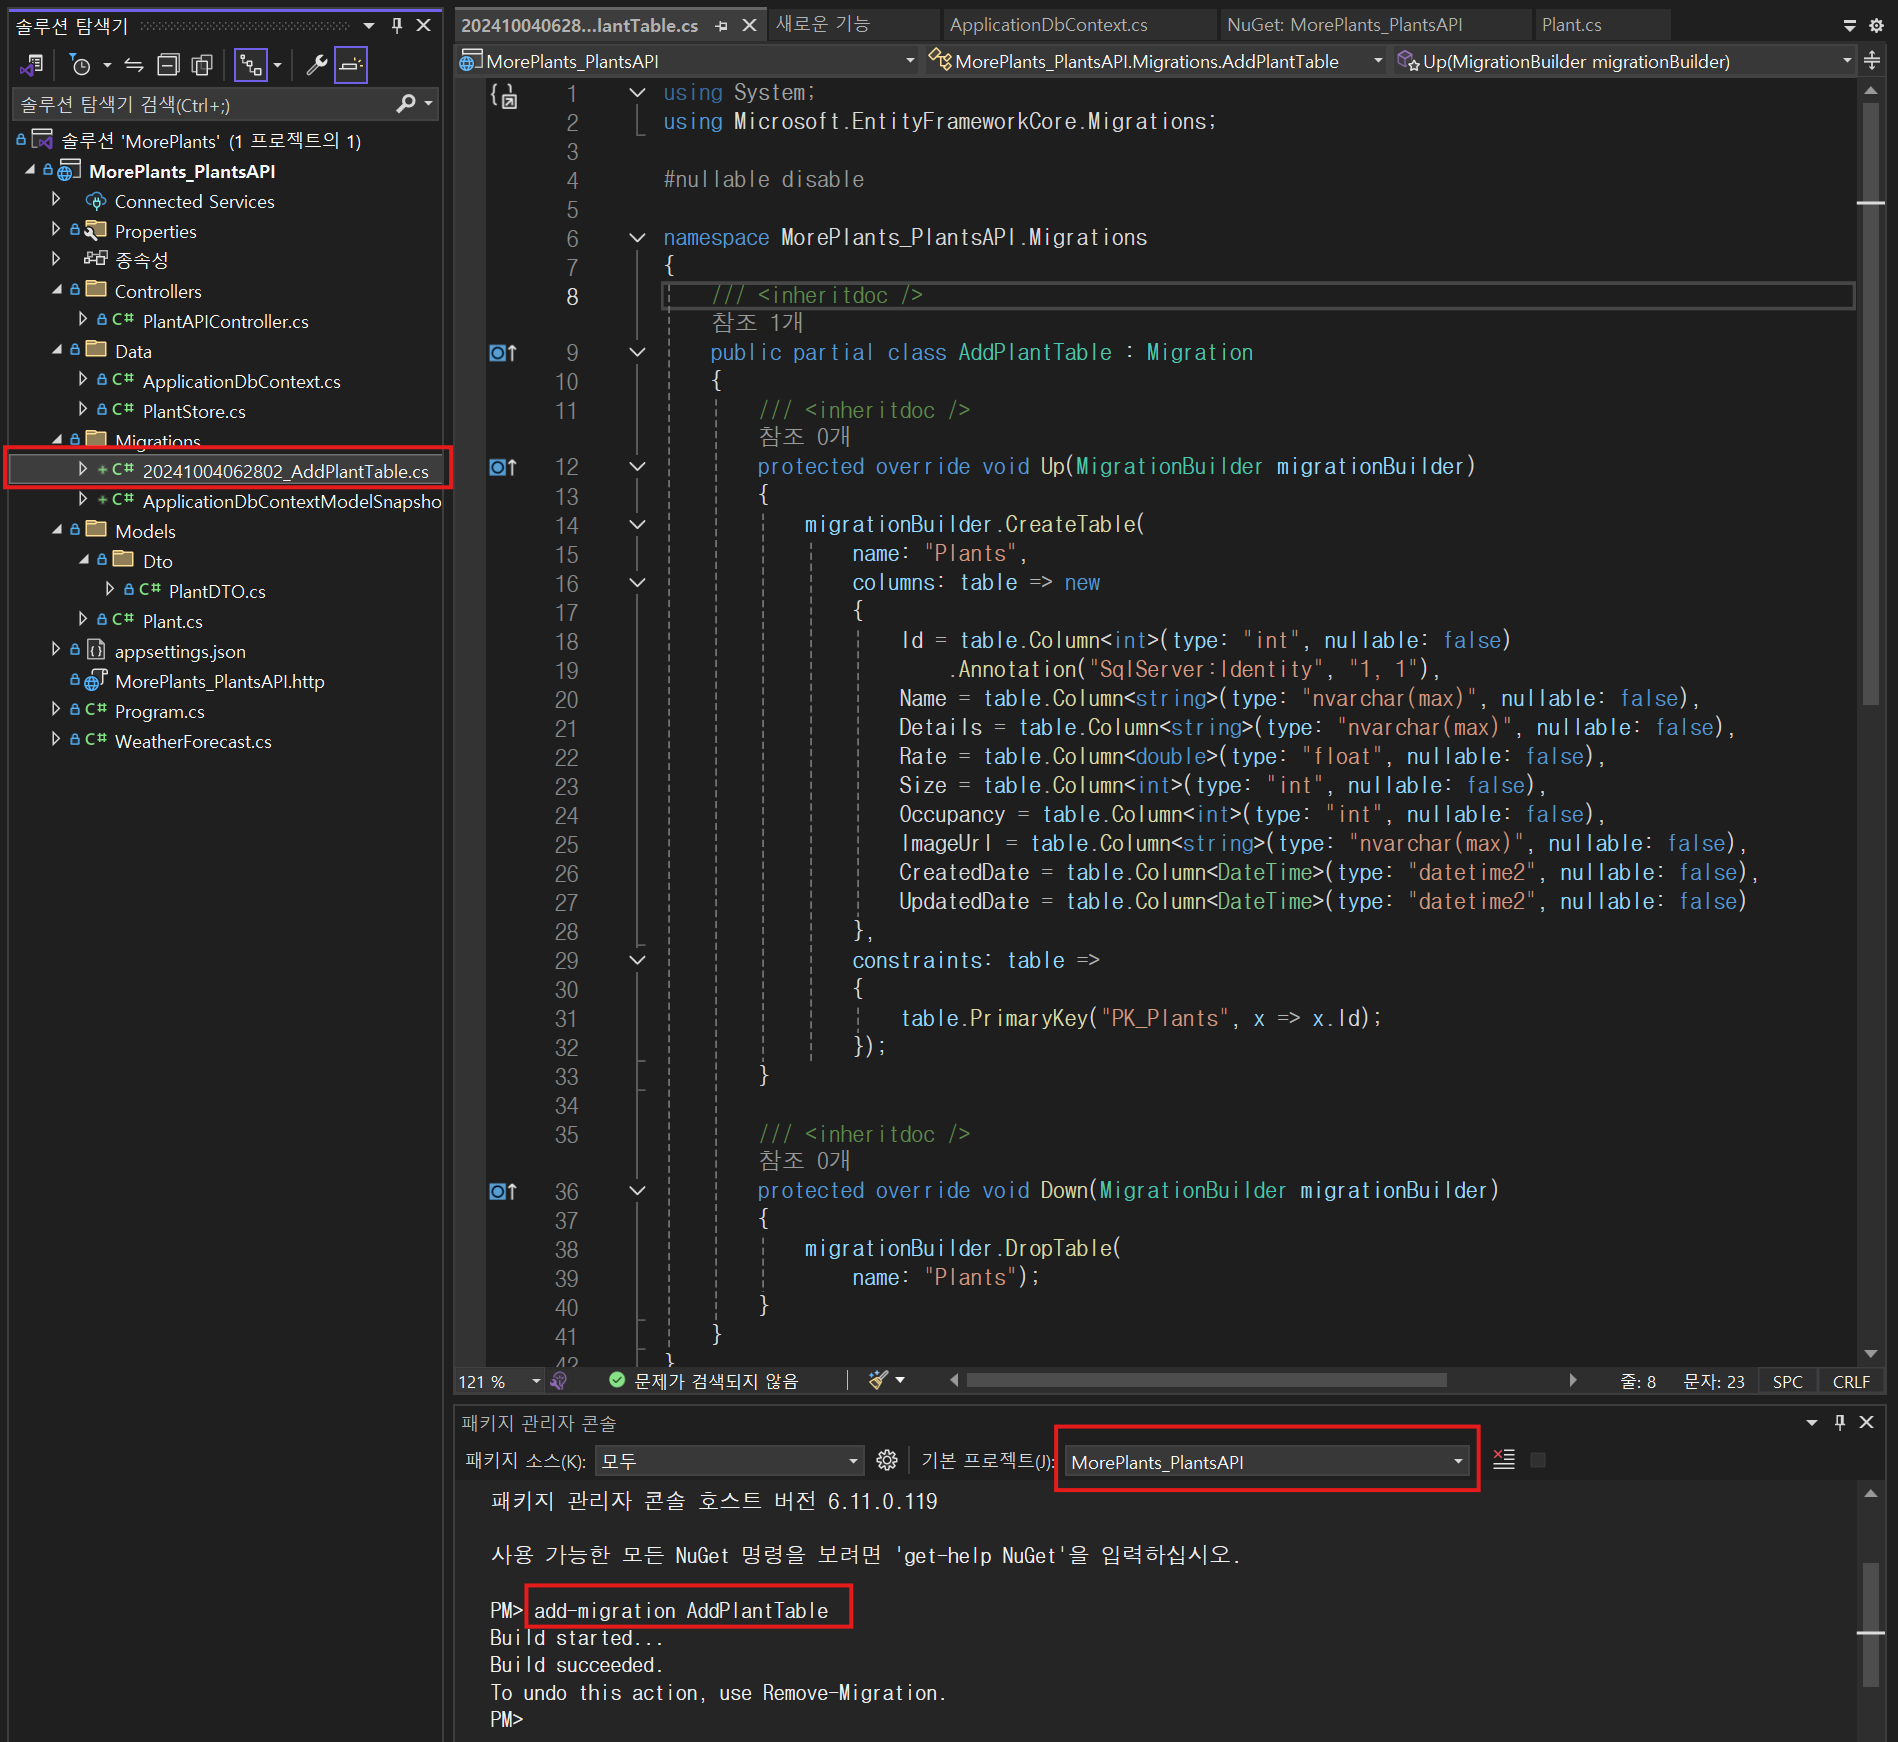Sync with active document in Solution Explorer
The height and width of the screenshot is (1742, 1898).
134,65
